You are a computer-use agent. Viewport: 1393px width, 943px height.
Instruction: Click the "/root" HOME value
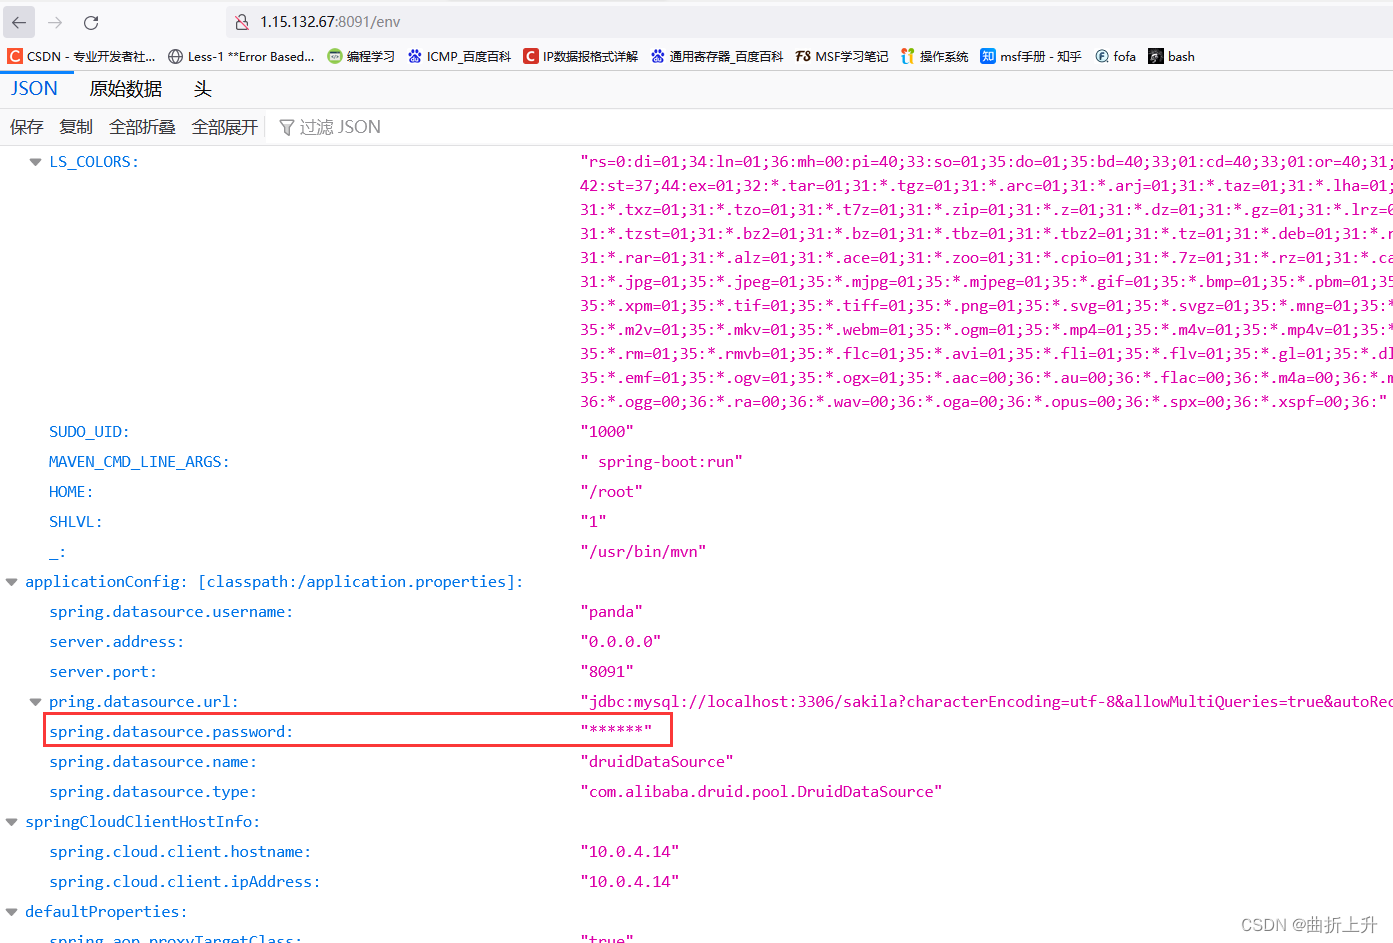611,492
